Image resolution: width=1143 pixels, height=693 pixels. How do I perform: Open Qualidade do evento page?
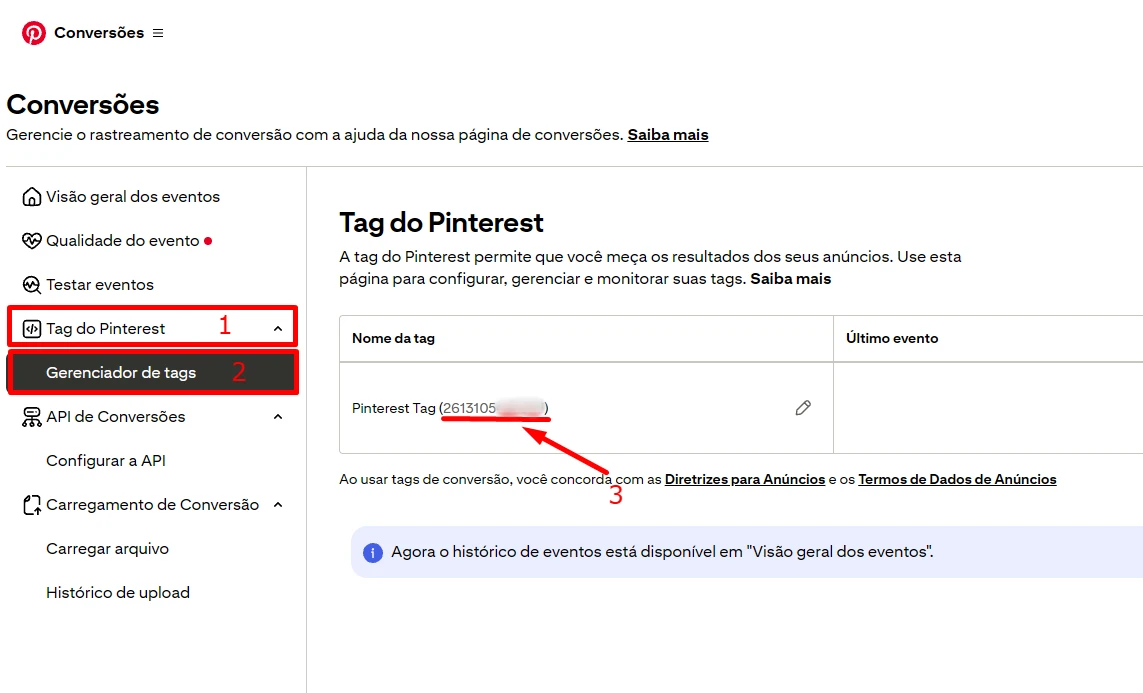pos(122,240)
